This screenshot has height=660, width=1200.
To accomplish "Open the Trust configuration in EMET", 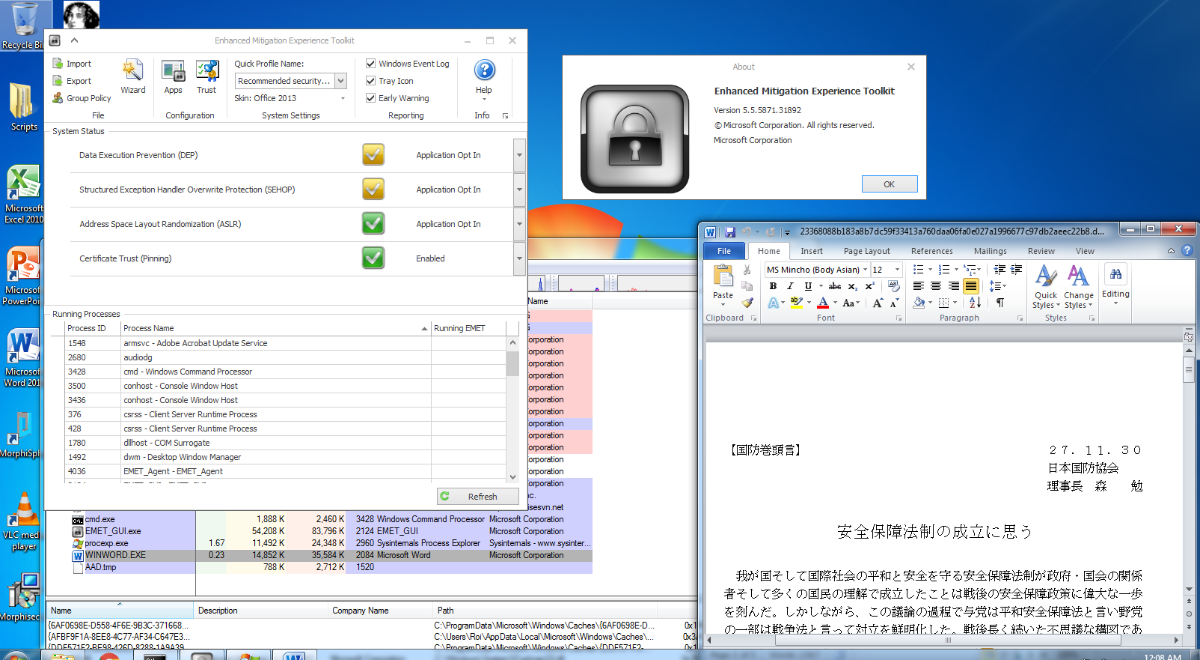I will click(206, 77).
